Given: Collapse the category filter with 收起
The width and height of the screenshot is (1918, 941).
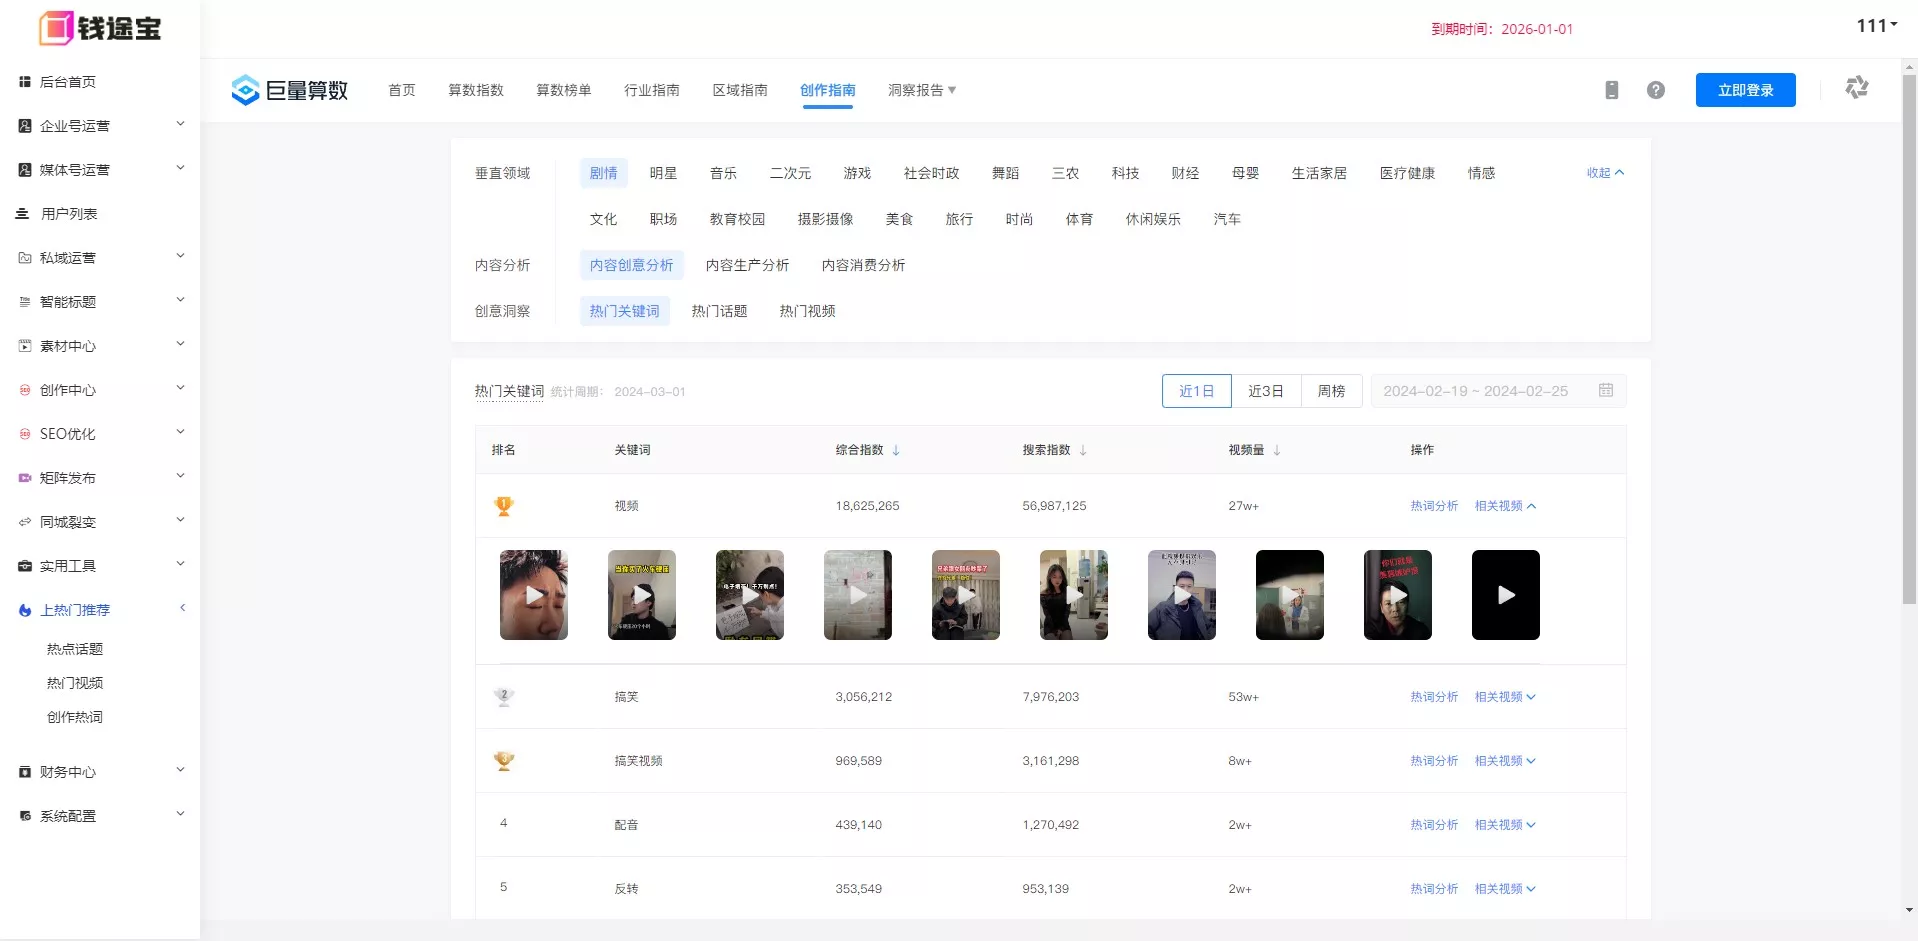Looking at the screenshot, I should [1604, 173].
